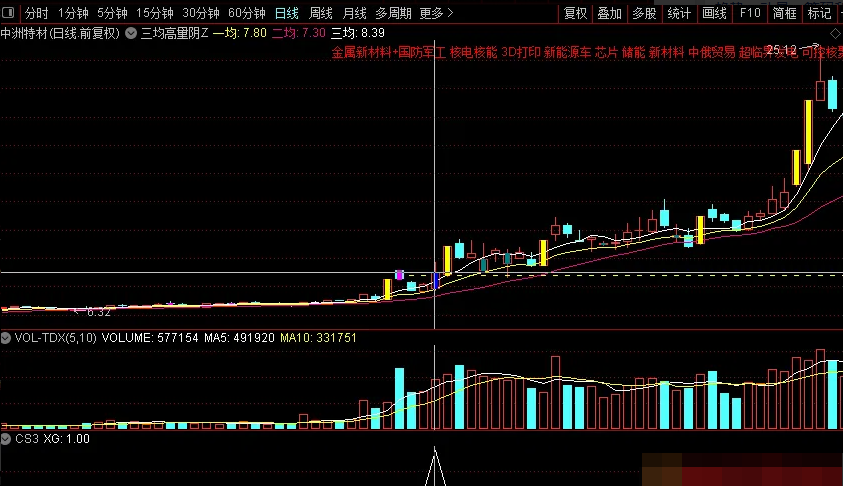Click the 3D打印 concept tag
The height and width of the screenshot is (486, 843).
pyautogui.click(x=520, y=52)
